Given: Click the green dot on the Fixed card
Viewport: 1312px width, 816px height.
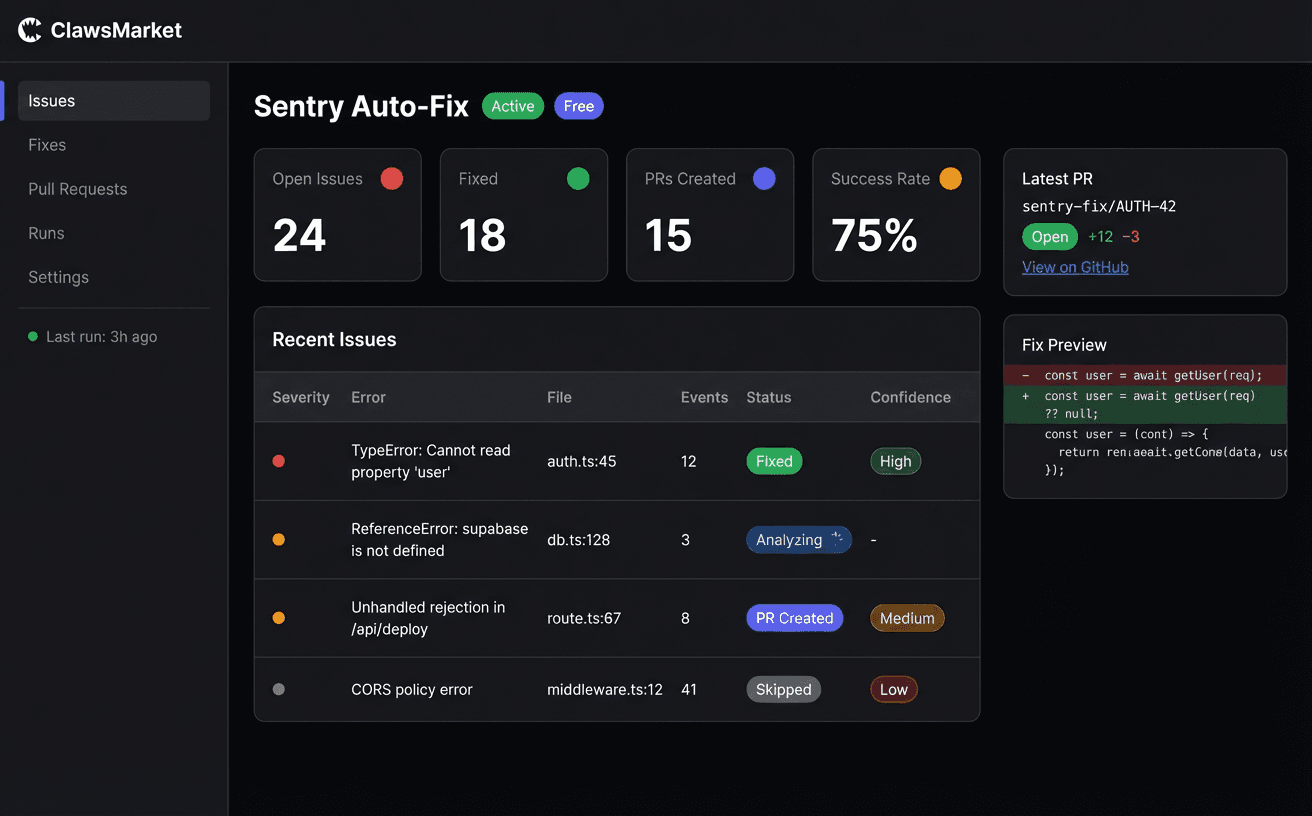Looking at the screenshot, I should pos(577,178).
